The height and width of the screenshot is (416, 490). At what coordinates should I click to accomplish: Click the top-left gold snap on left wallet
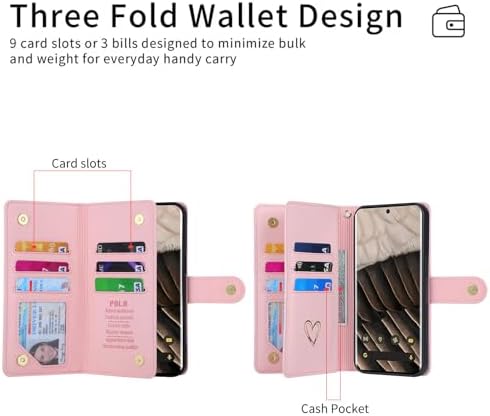point(23,219)
